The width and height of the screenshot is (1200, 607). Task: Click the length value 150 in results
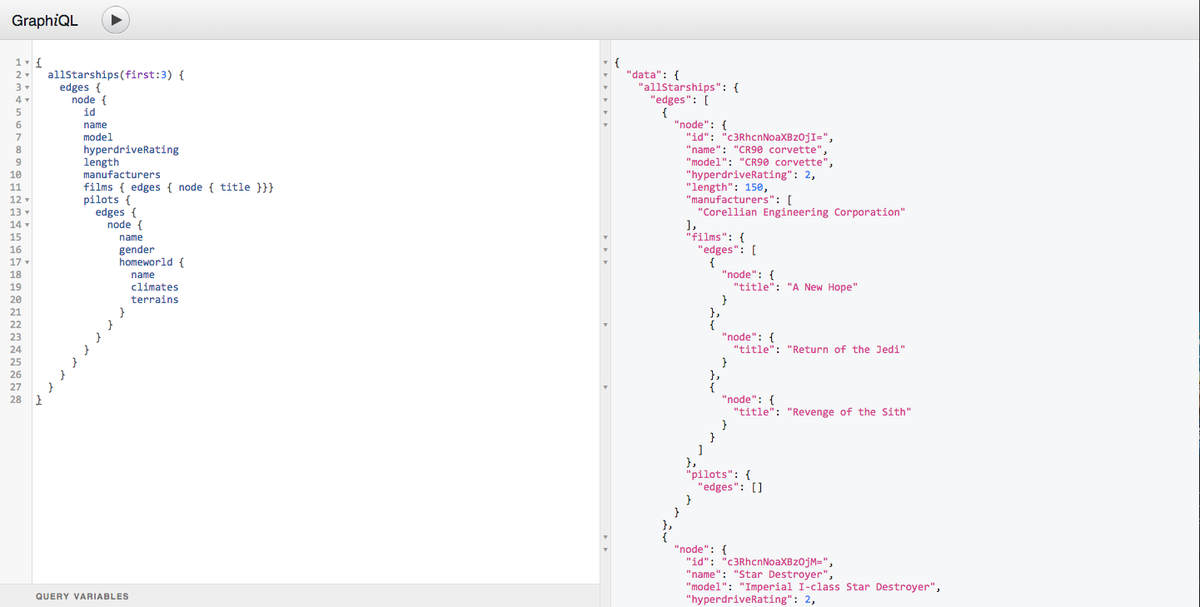click(x=756, y=187)
